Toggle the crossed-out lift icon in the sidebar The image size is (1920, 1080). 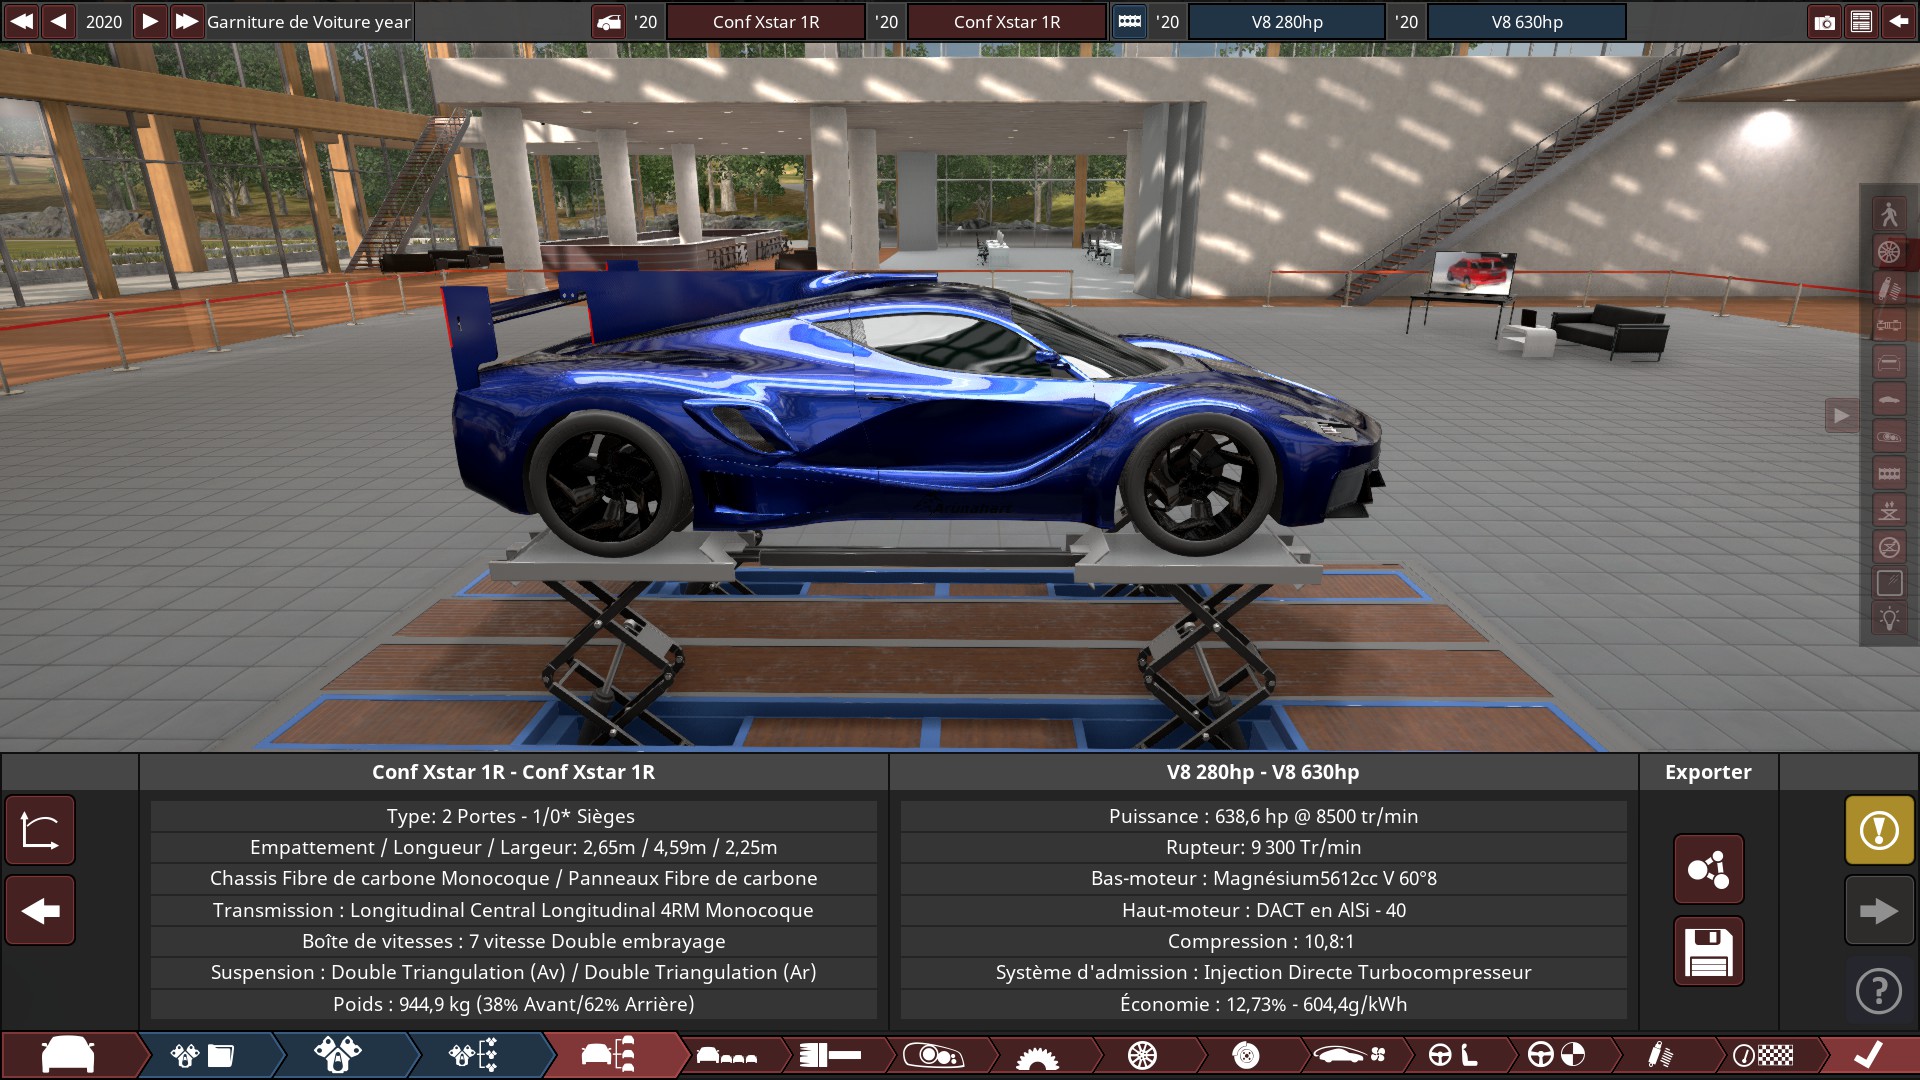1889,547
